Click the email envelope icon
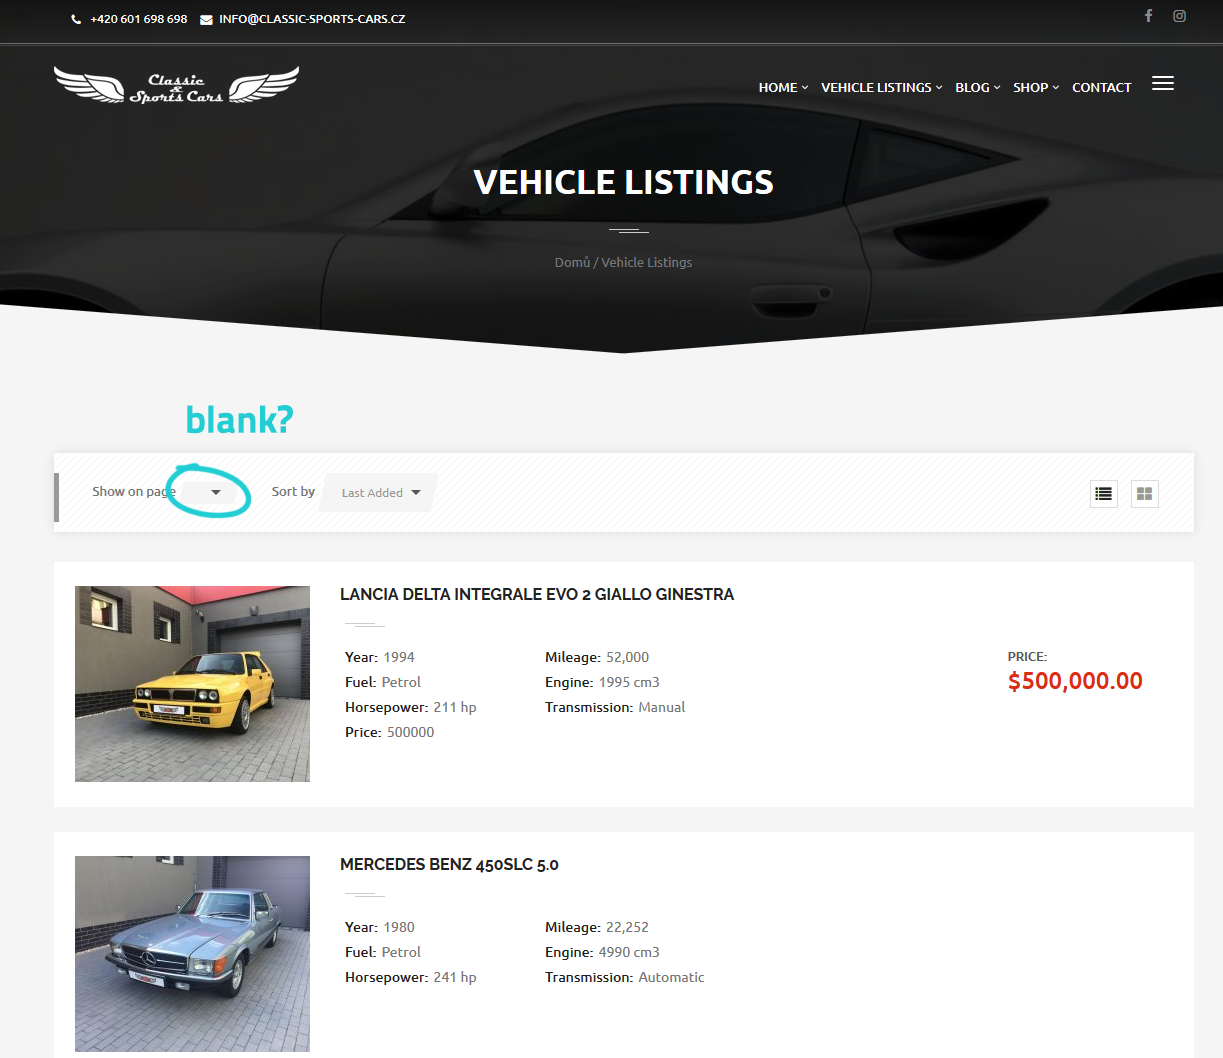The image size is (1223, 1058). click(206, 20)
